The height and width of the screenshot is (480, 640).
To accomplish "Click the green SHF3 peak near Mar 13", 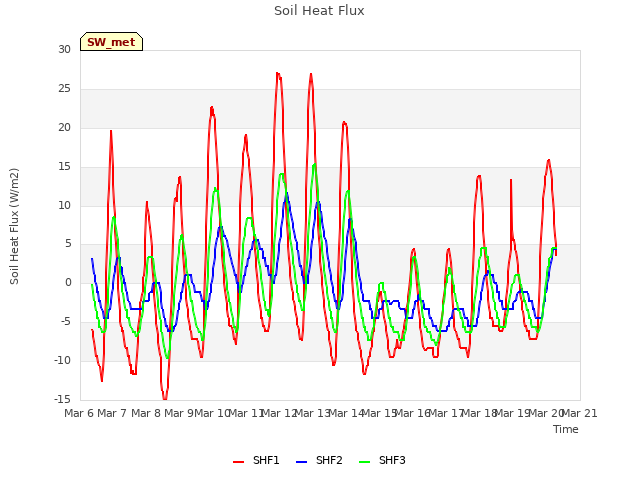I will (x=314, y=164).
